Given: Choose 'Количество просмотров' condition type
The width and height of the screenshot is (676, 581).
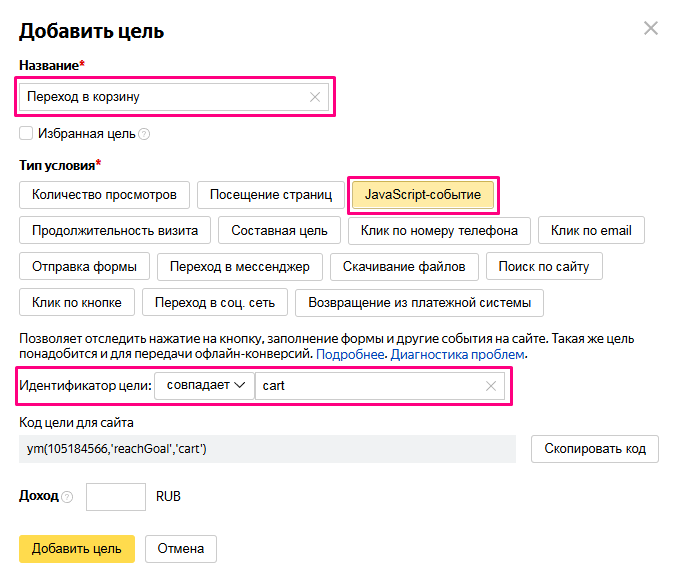Looking at the screenshot, I should tap(104, 194).
